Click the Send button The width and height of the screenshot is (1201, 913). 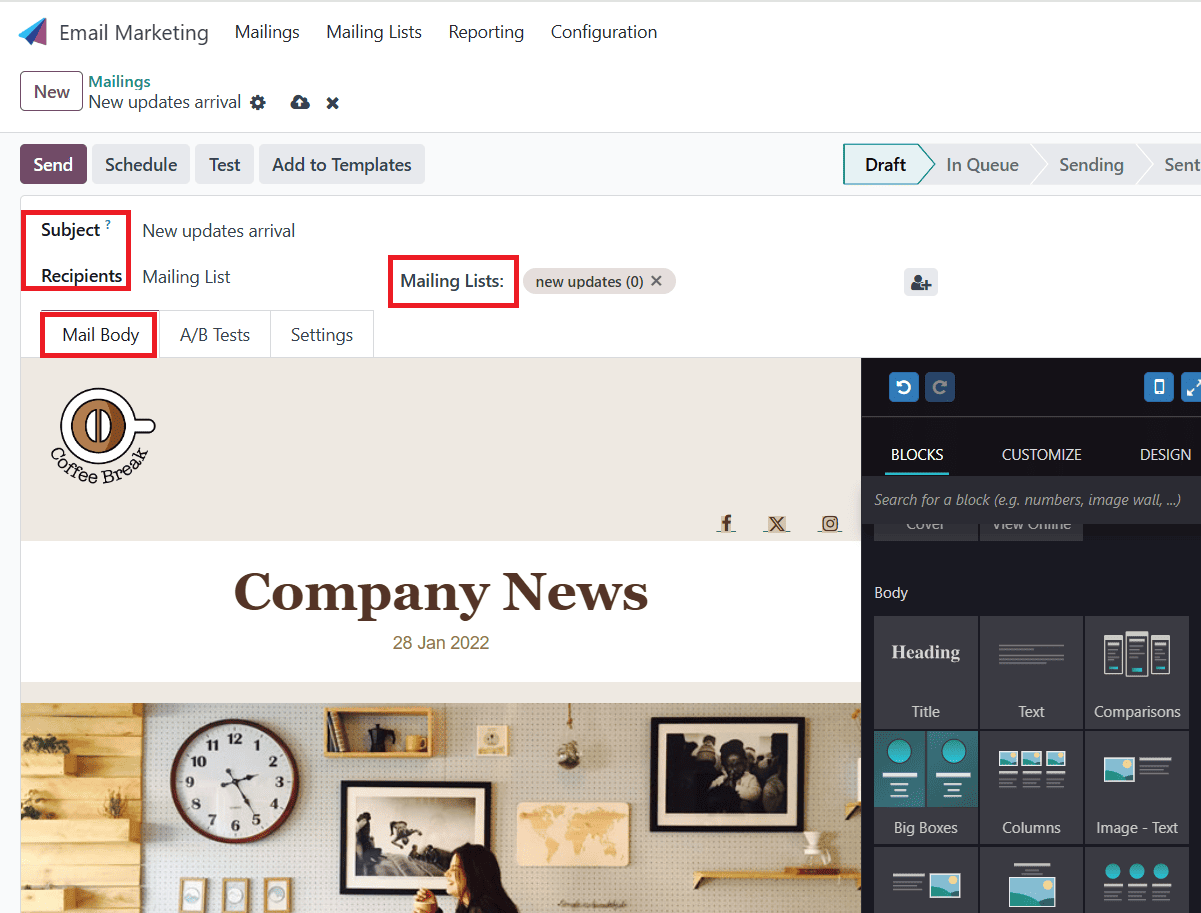53,165
